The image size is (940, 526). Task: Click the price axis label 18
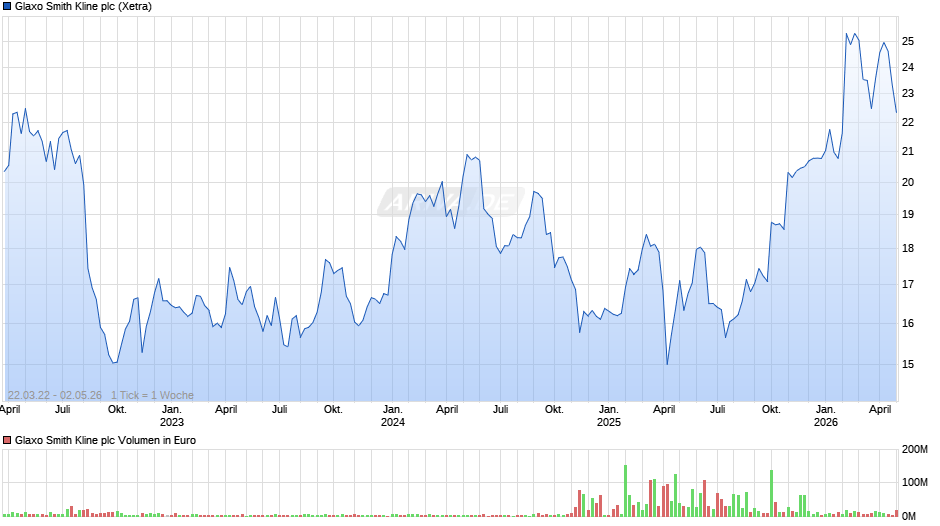(x=908, y=248)
